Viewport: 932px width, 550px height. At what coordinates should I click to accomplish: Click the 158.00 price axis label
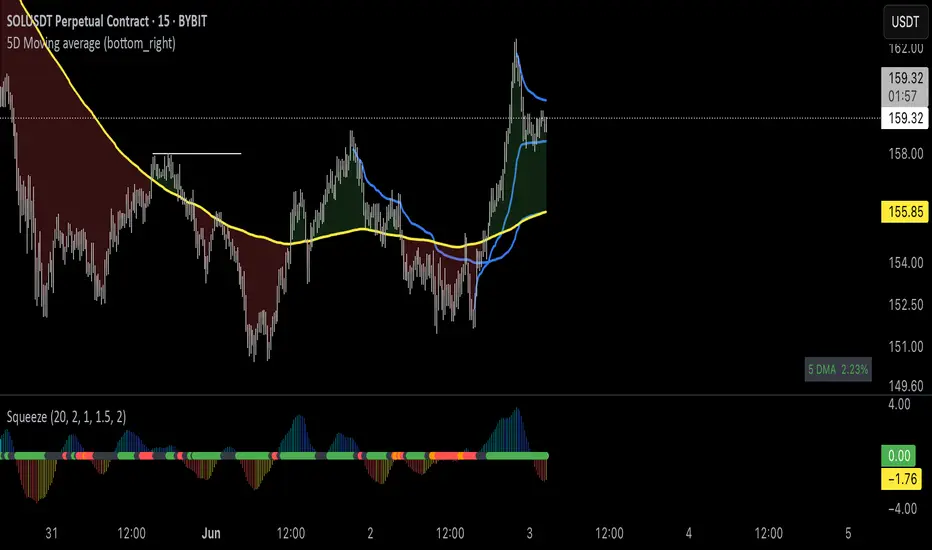tap(906, 154)
